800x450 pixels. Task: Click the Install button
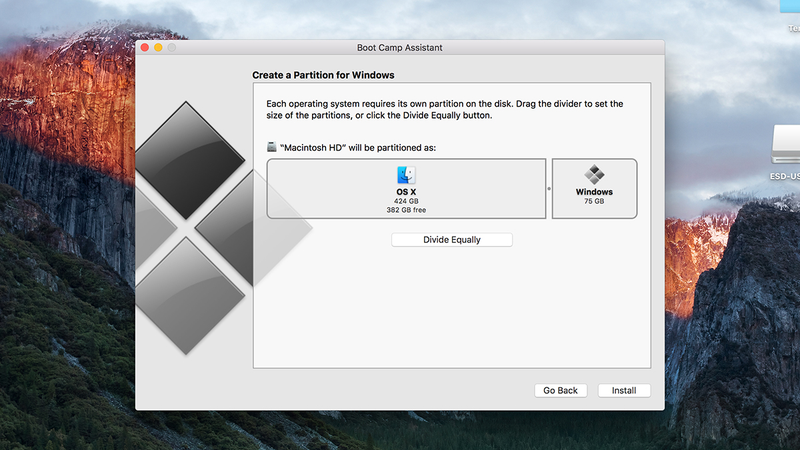click(624, 390)
